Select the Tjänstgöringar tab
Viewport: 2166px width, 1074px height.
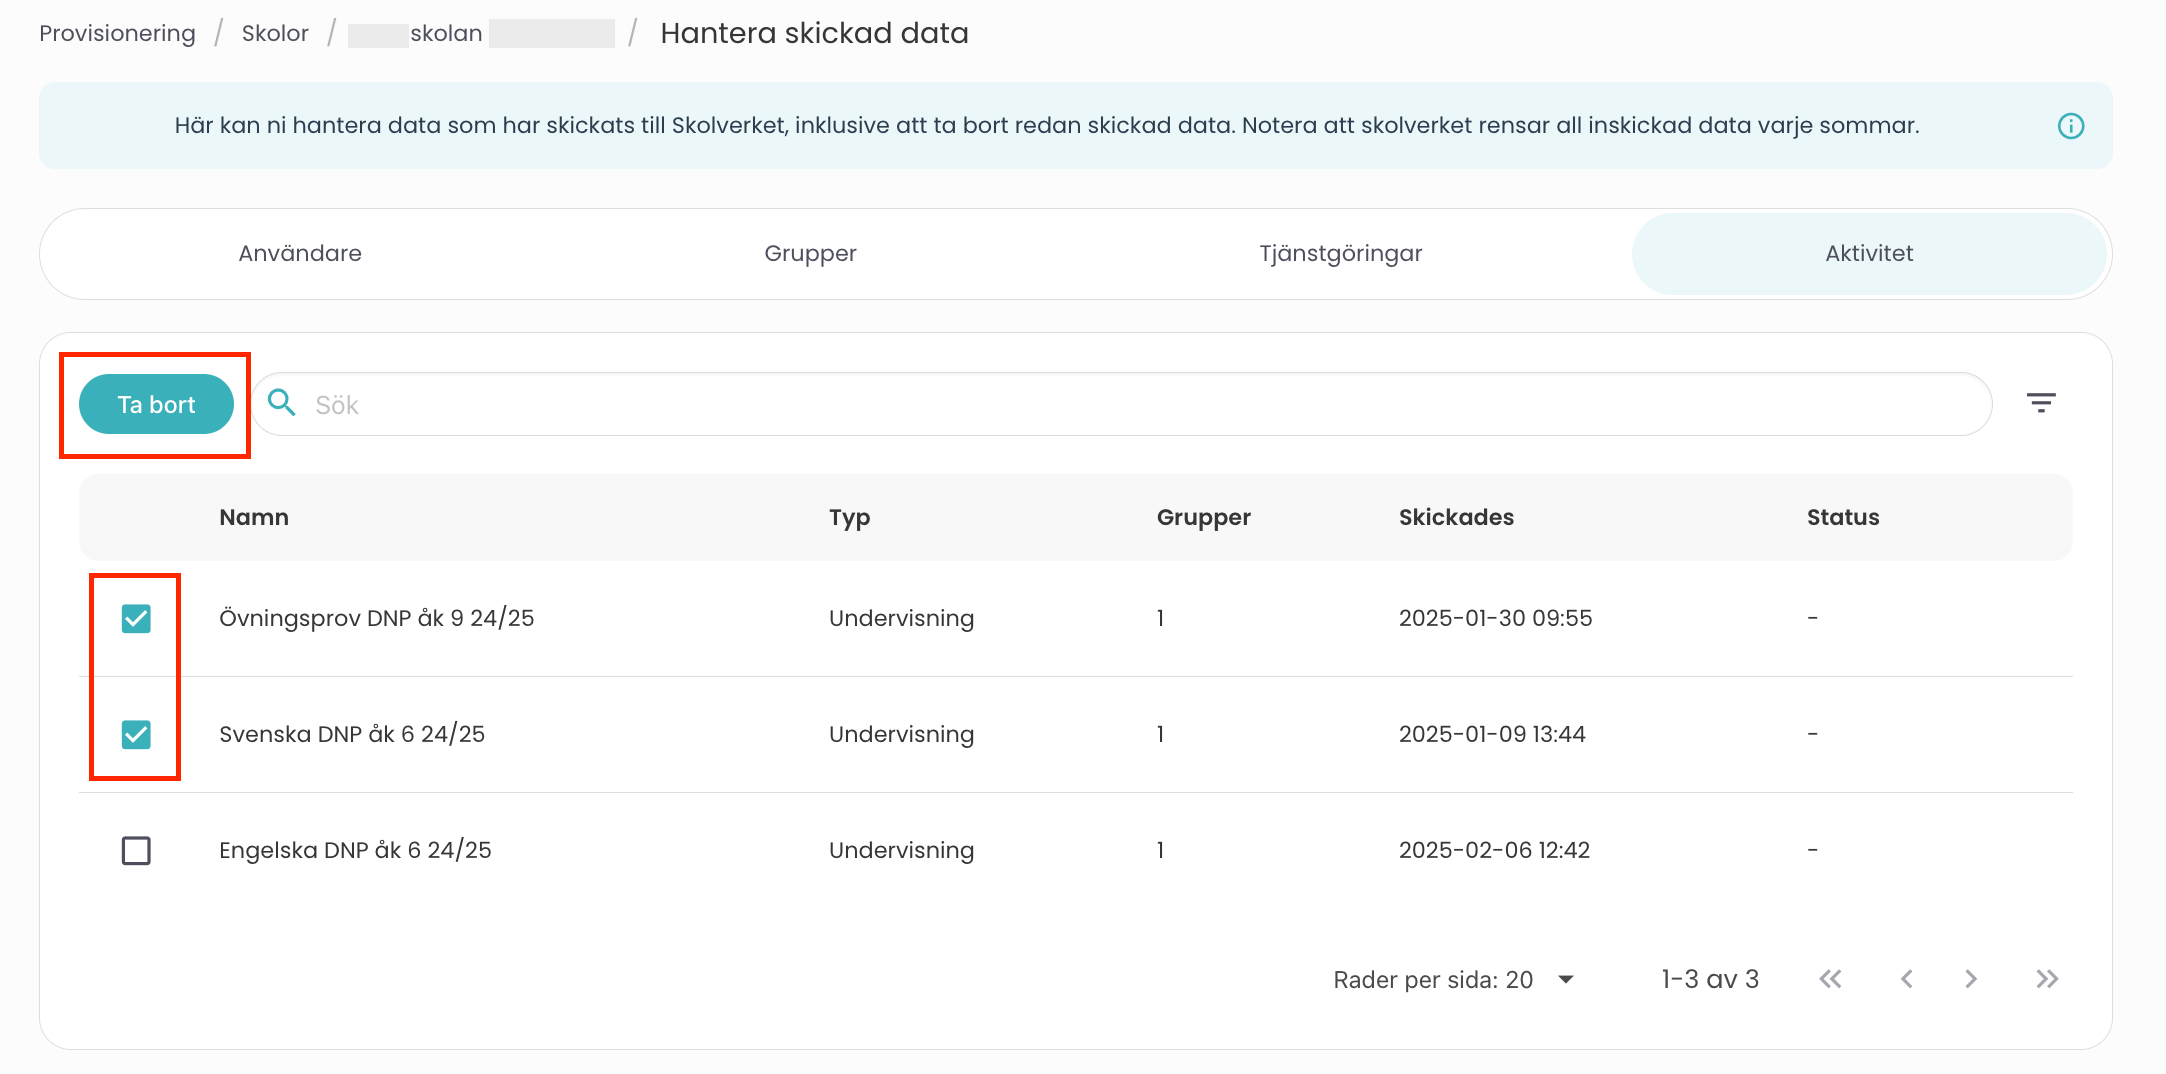[x=1340, y=254]
